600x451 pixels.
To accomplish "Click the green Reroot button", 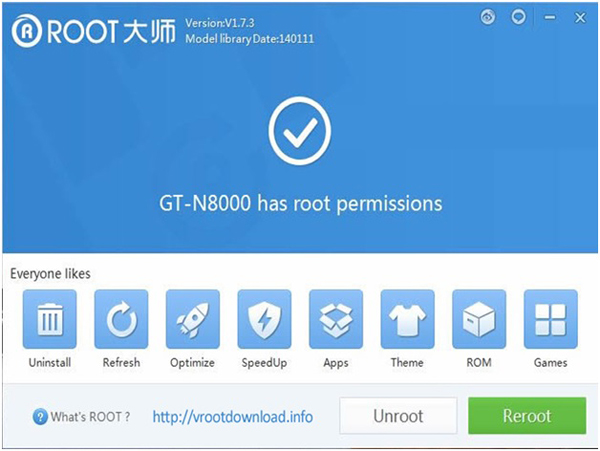I will (x=527, y=416).
